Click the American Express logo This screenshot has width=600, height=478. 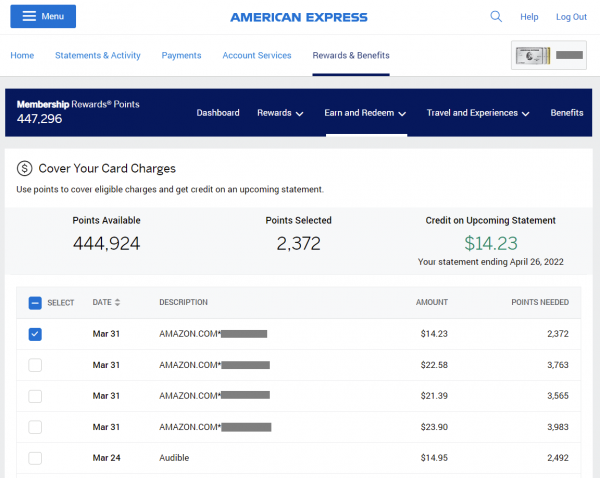(x=298, y=17)
